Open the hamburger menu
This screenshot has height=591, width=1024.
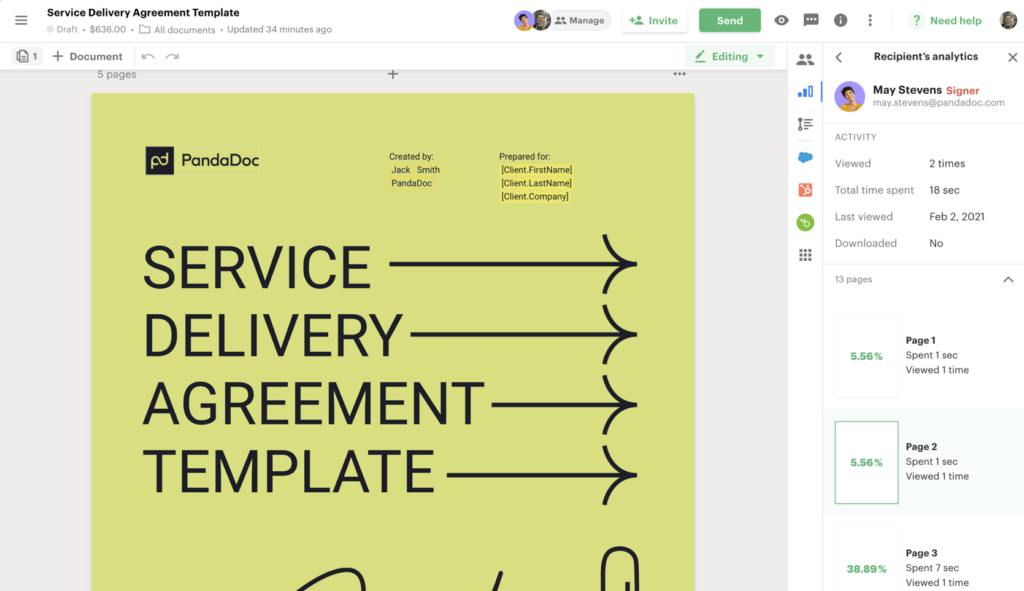[20, 20]
